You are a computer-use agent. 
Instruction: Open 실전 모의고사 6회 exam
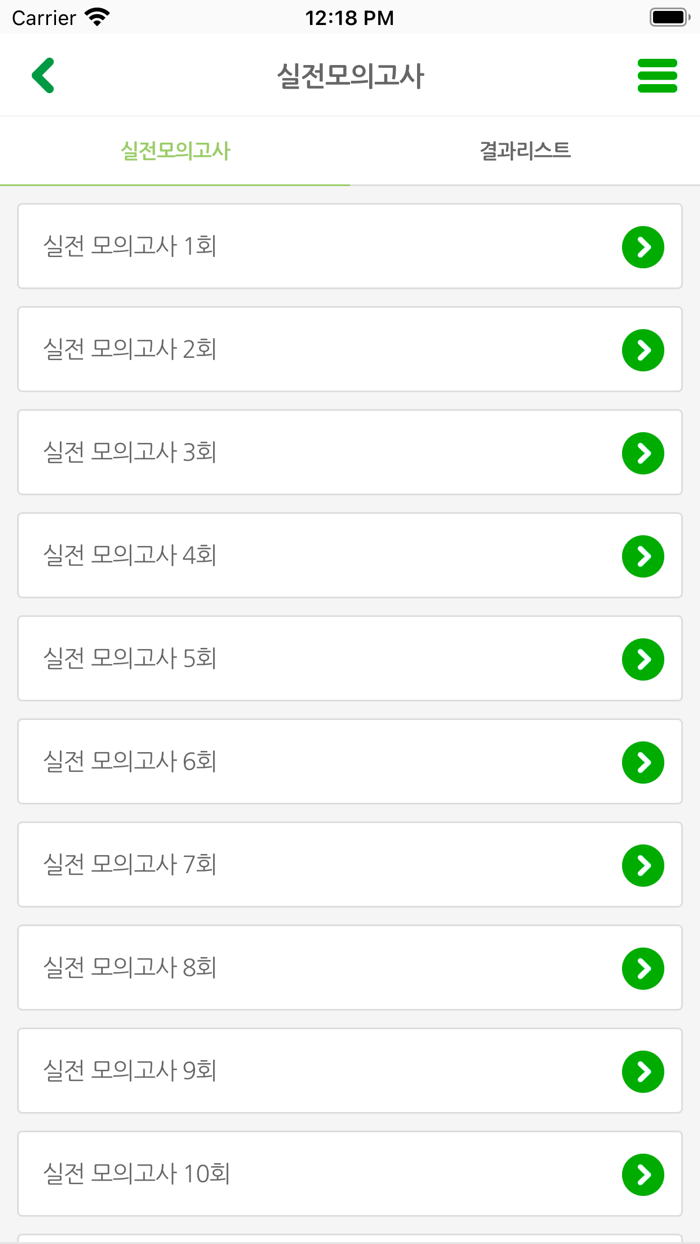click(x=300, y=761)
